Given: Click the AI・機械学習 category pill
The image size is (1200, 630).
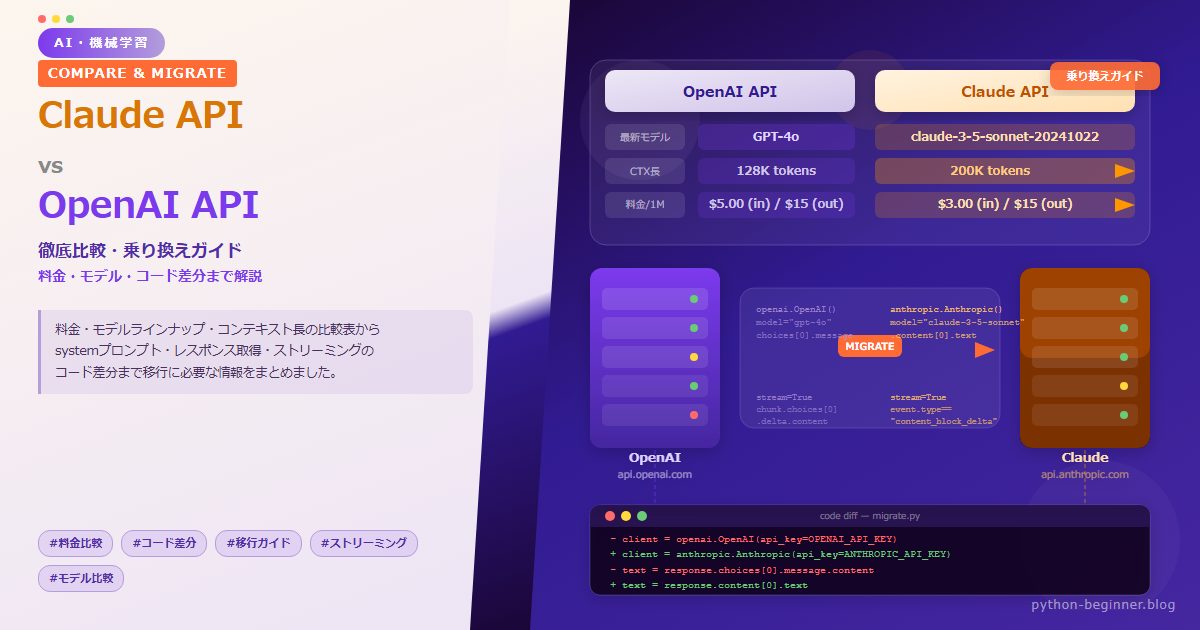Looking at the screenshot, I should pyautogui.click(x=101, y=43).
